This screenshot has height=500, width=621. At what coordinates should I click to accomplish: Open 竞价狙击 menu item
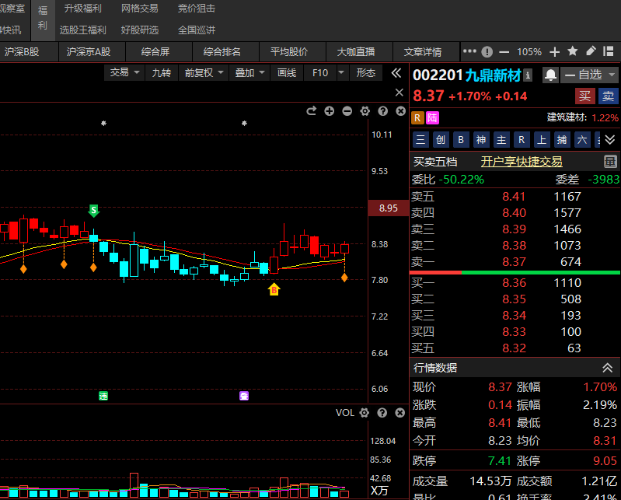pos(196,8)
